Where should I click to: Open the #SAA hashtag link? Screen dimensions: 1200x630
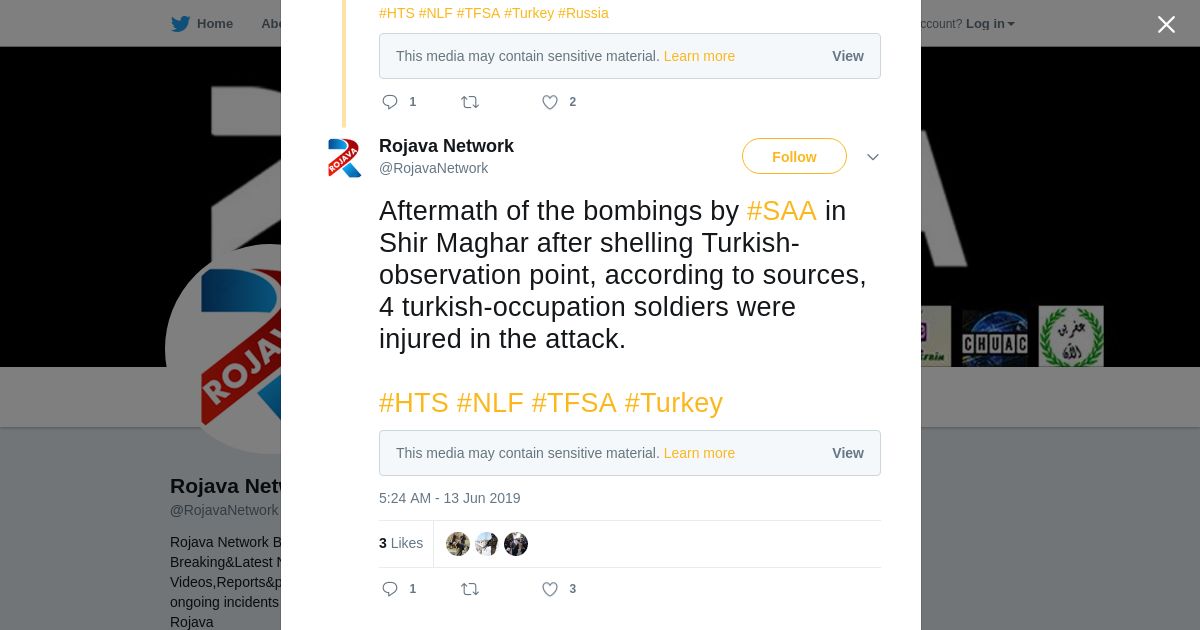[781, 211]
